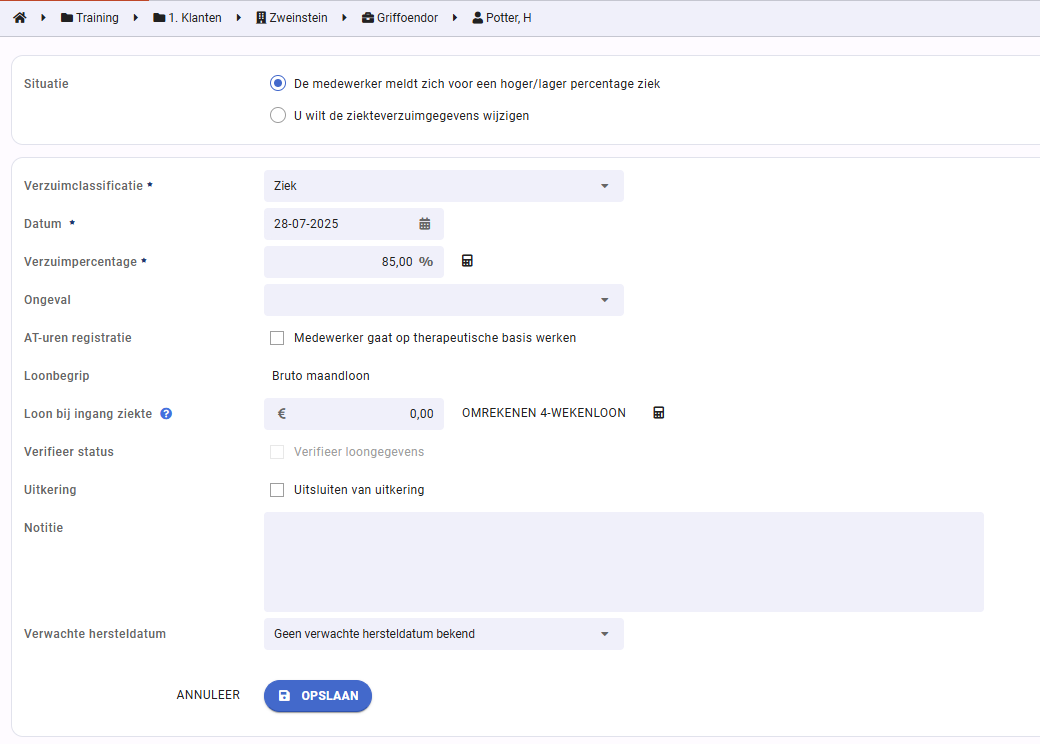
Task: Click Omrekenen 4-wekenloon
Action: click(x=544, y=413)
